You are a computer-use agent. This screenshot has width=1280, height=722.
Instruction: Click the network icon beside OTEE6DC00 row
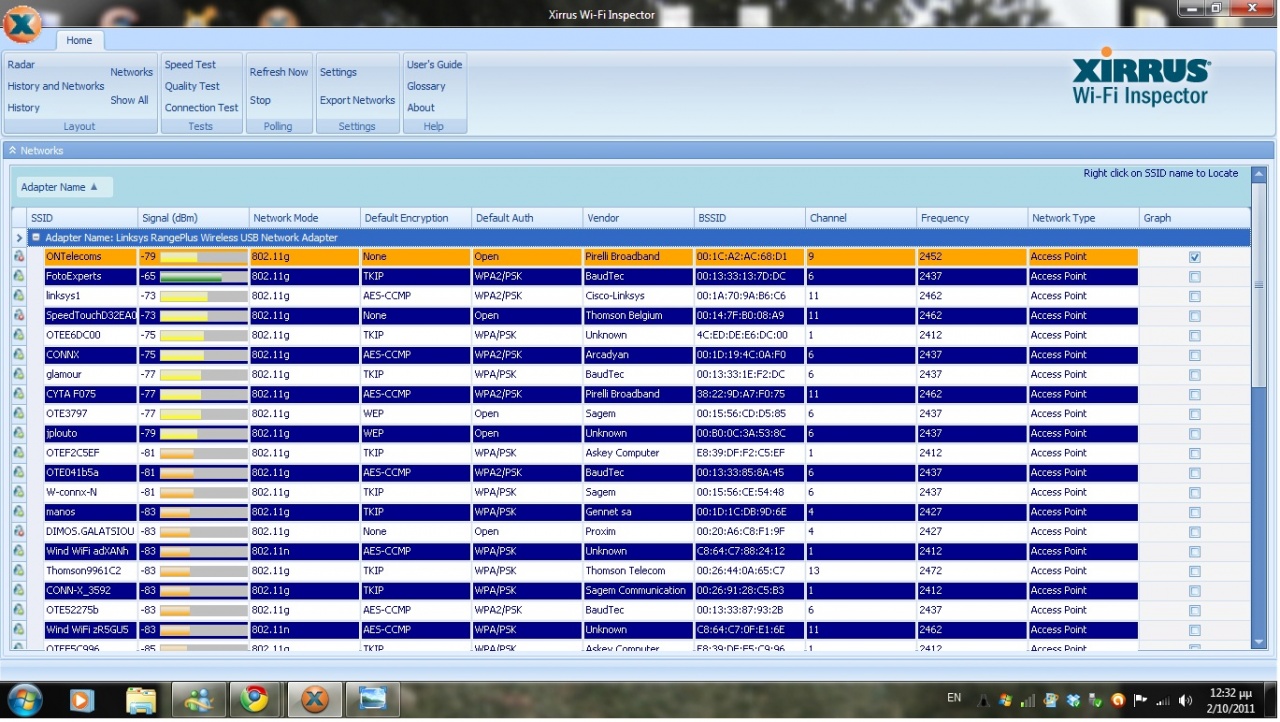click(18, 335)
